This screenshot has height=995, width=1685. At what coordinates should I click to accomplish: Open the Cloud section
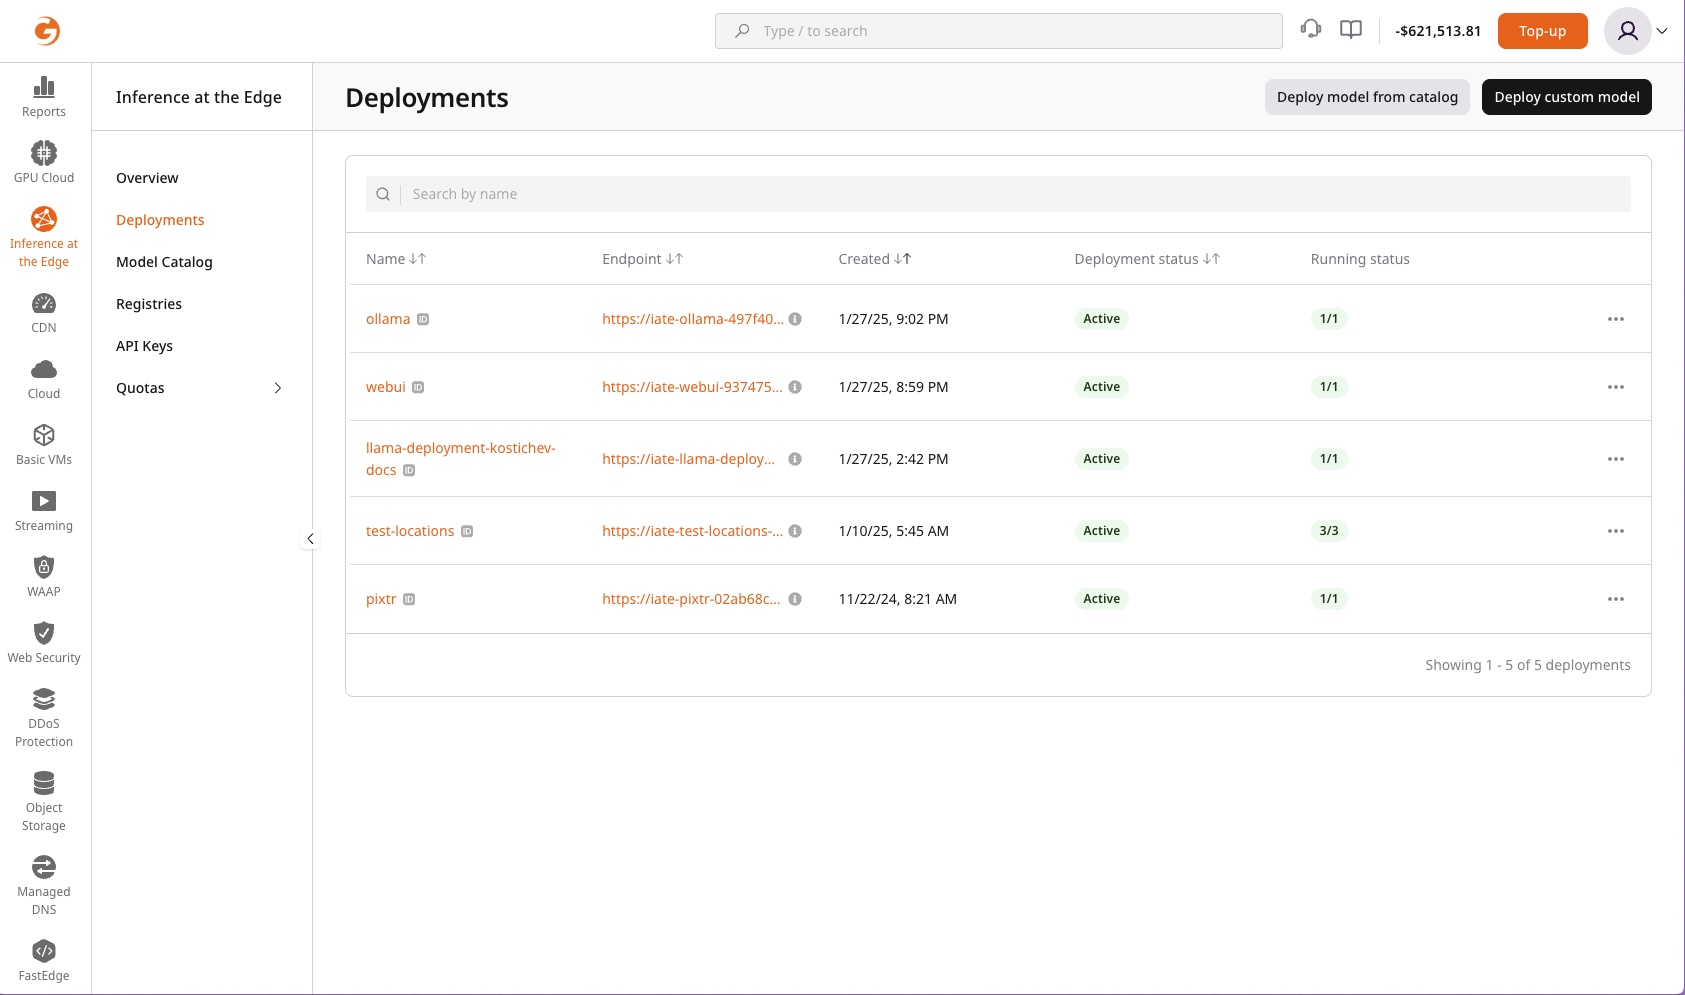point(44,379)
